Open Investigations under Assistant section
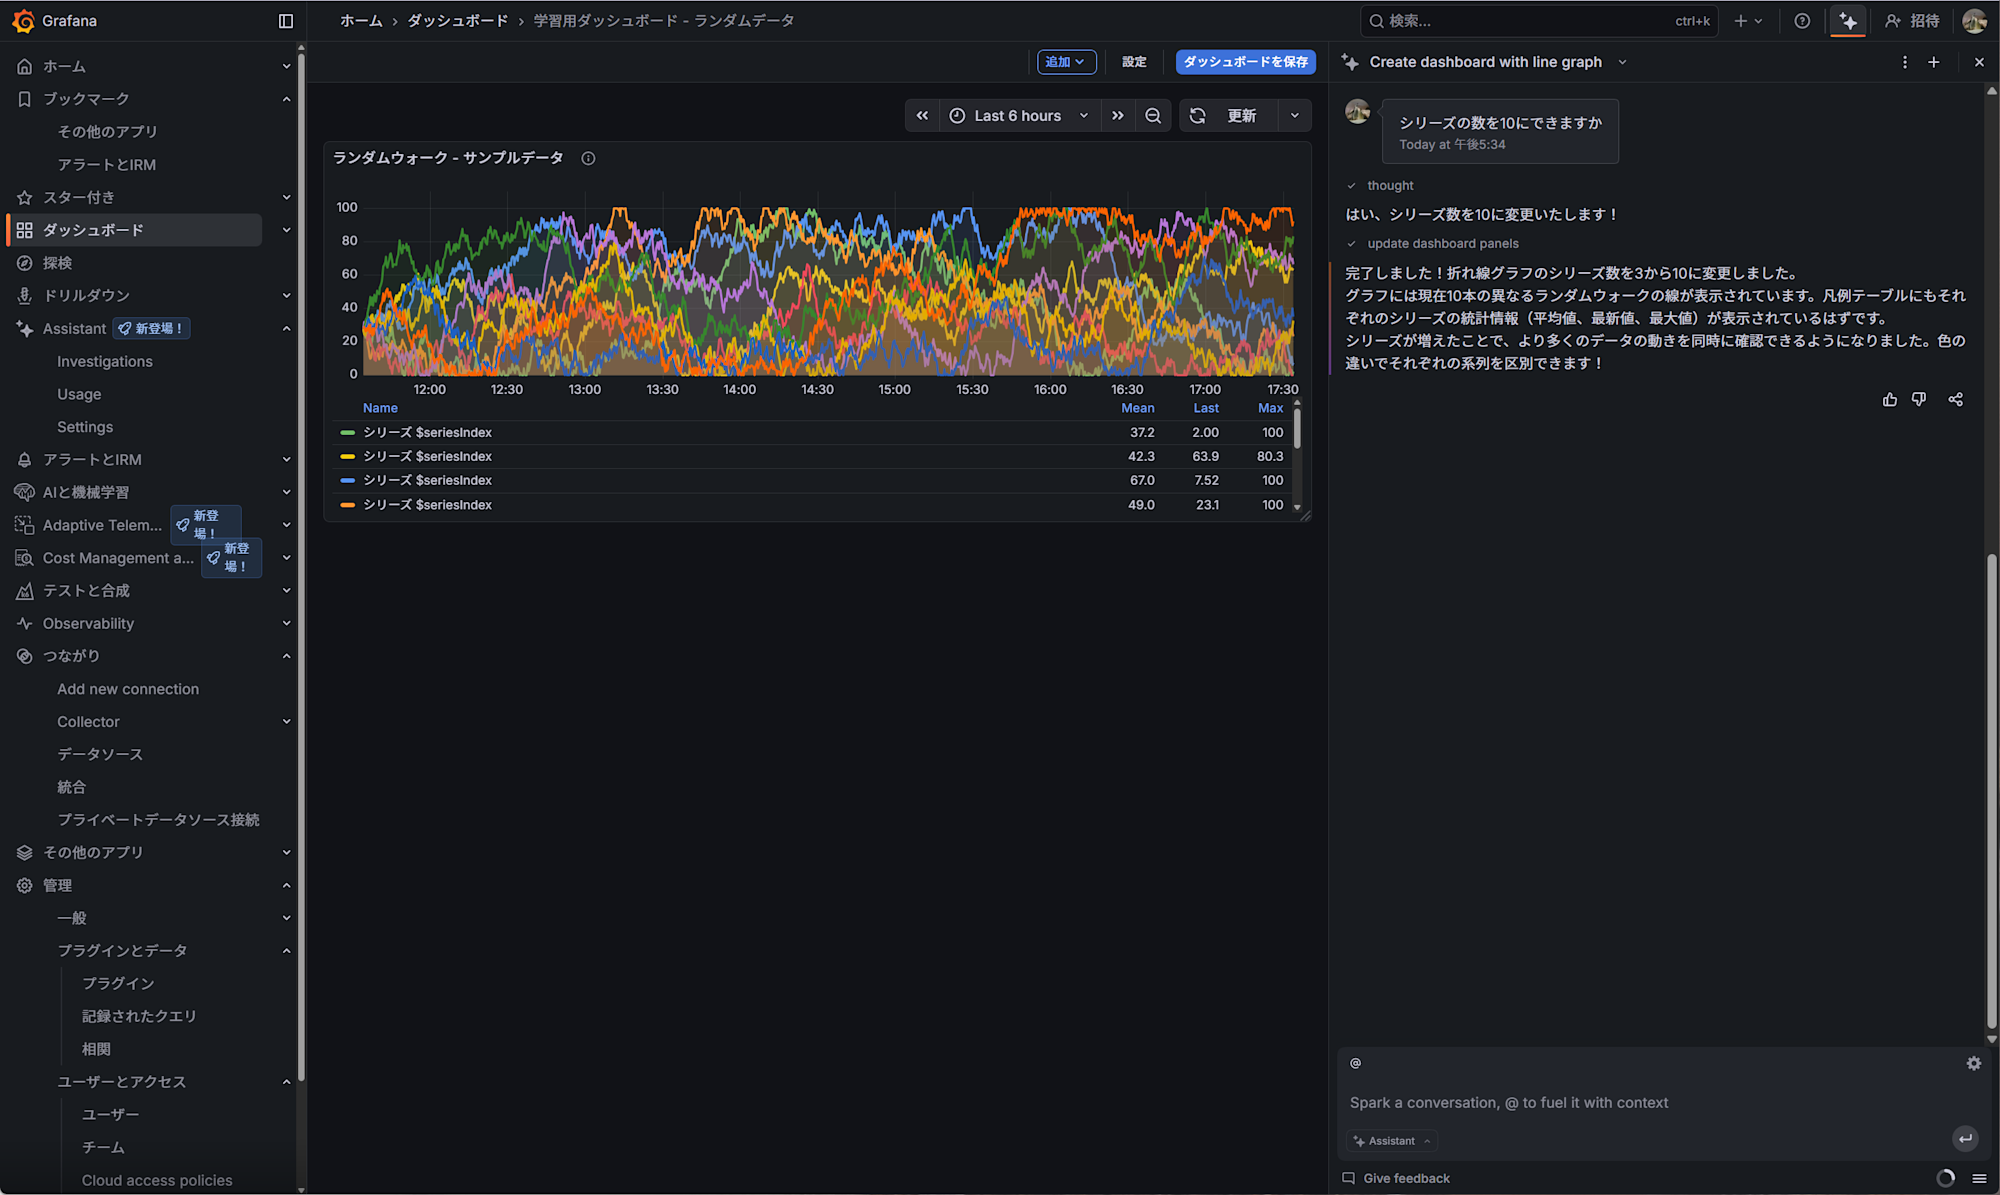Image resolution: width=2000 pixels, height=1195 pixels. click(x=105, y=361)
